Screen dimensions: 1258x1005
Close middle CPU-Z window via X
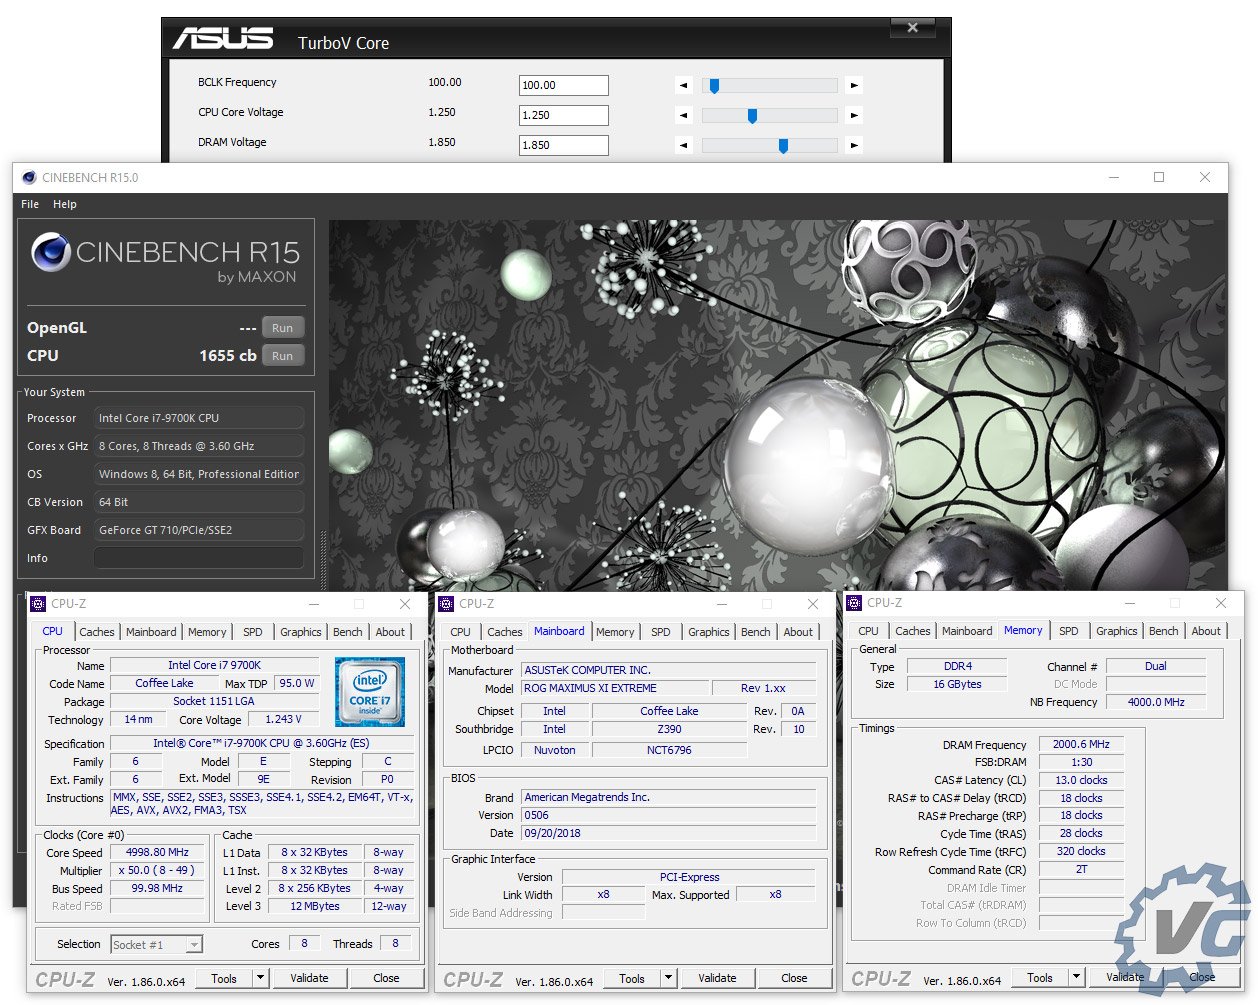coord(813,604)
